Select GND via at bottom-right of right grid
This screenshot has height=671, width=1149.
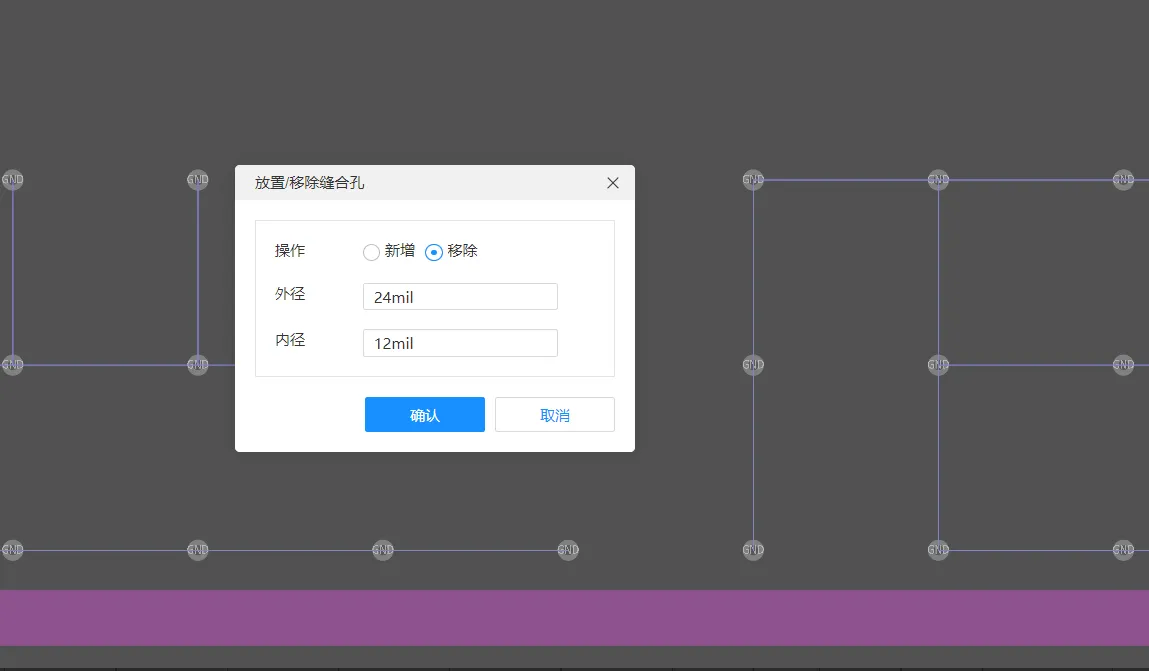pyautogui.click(x=1123, y=550)
